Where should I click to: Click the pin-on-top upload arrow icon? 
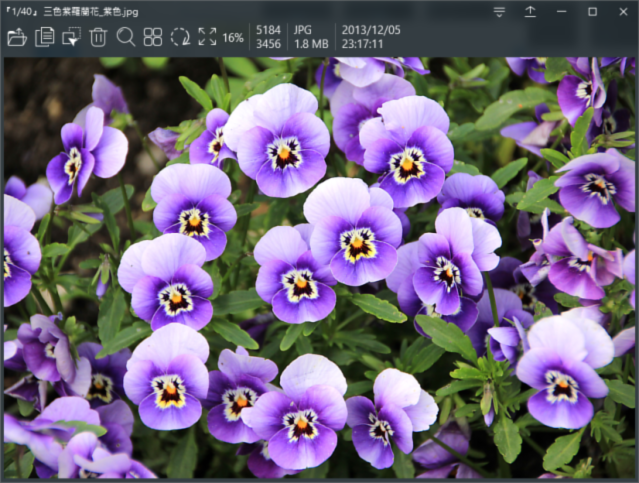530,12
